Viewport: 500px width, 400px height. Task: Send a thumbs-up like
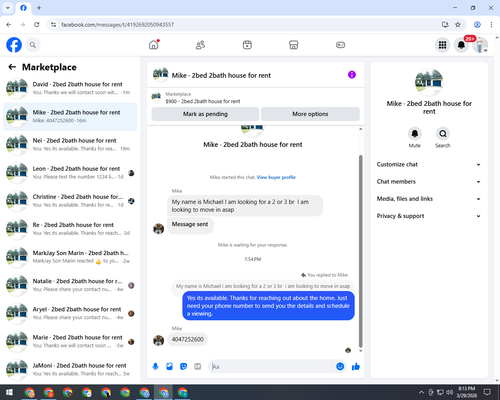tap(356, 367)
